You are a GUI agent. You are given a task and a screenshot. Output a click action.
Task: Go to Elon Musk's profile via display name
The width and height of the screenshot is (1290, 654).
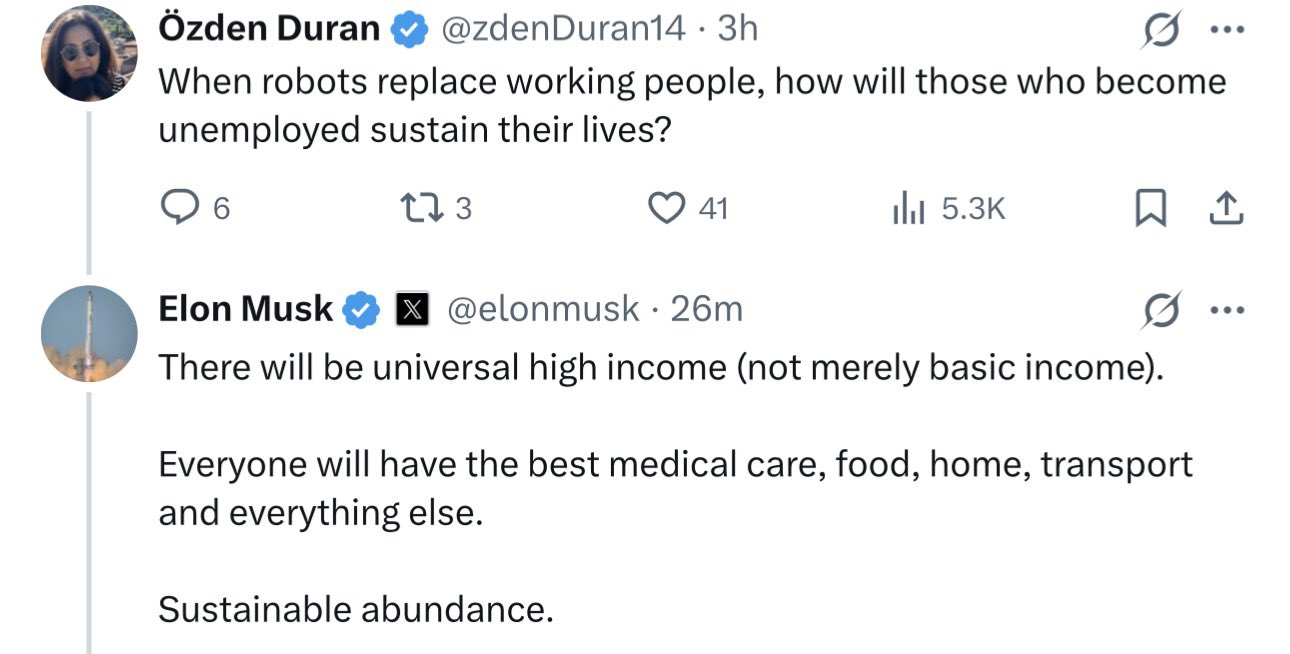(245, 310)
